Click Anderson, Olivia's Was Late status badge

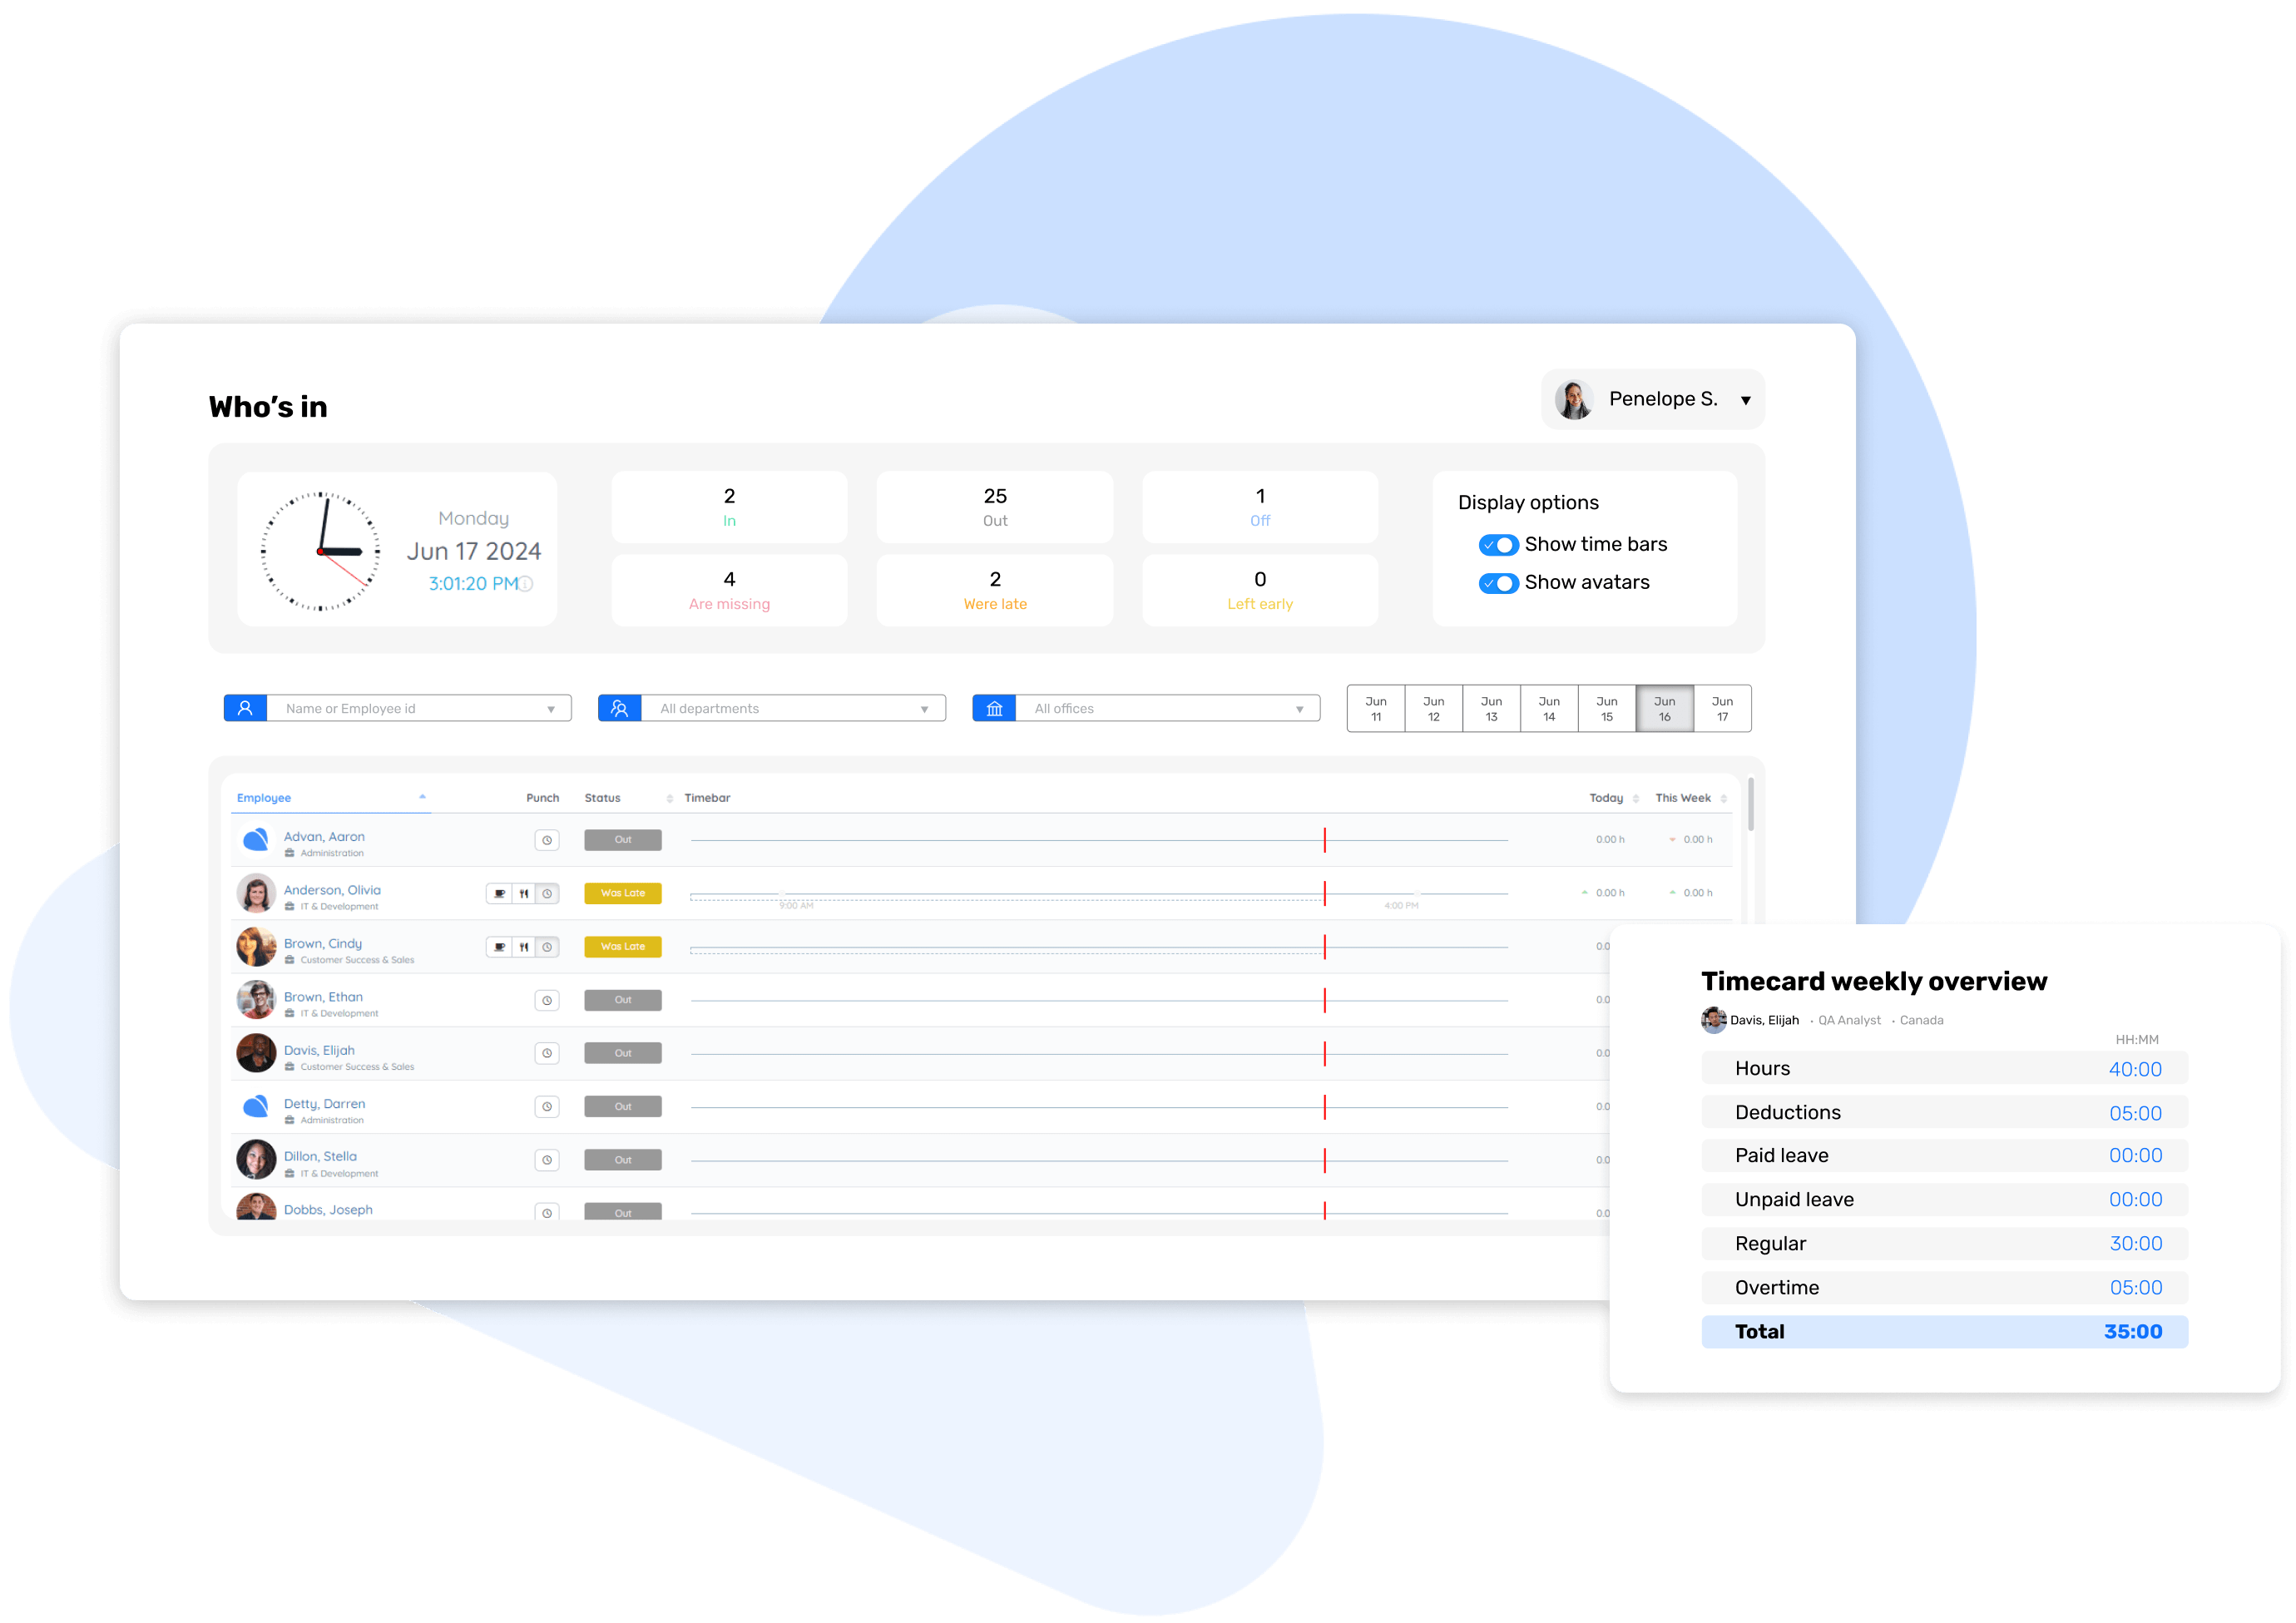coord(623,893)
